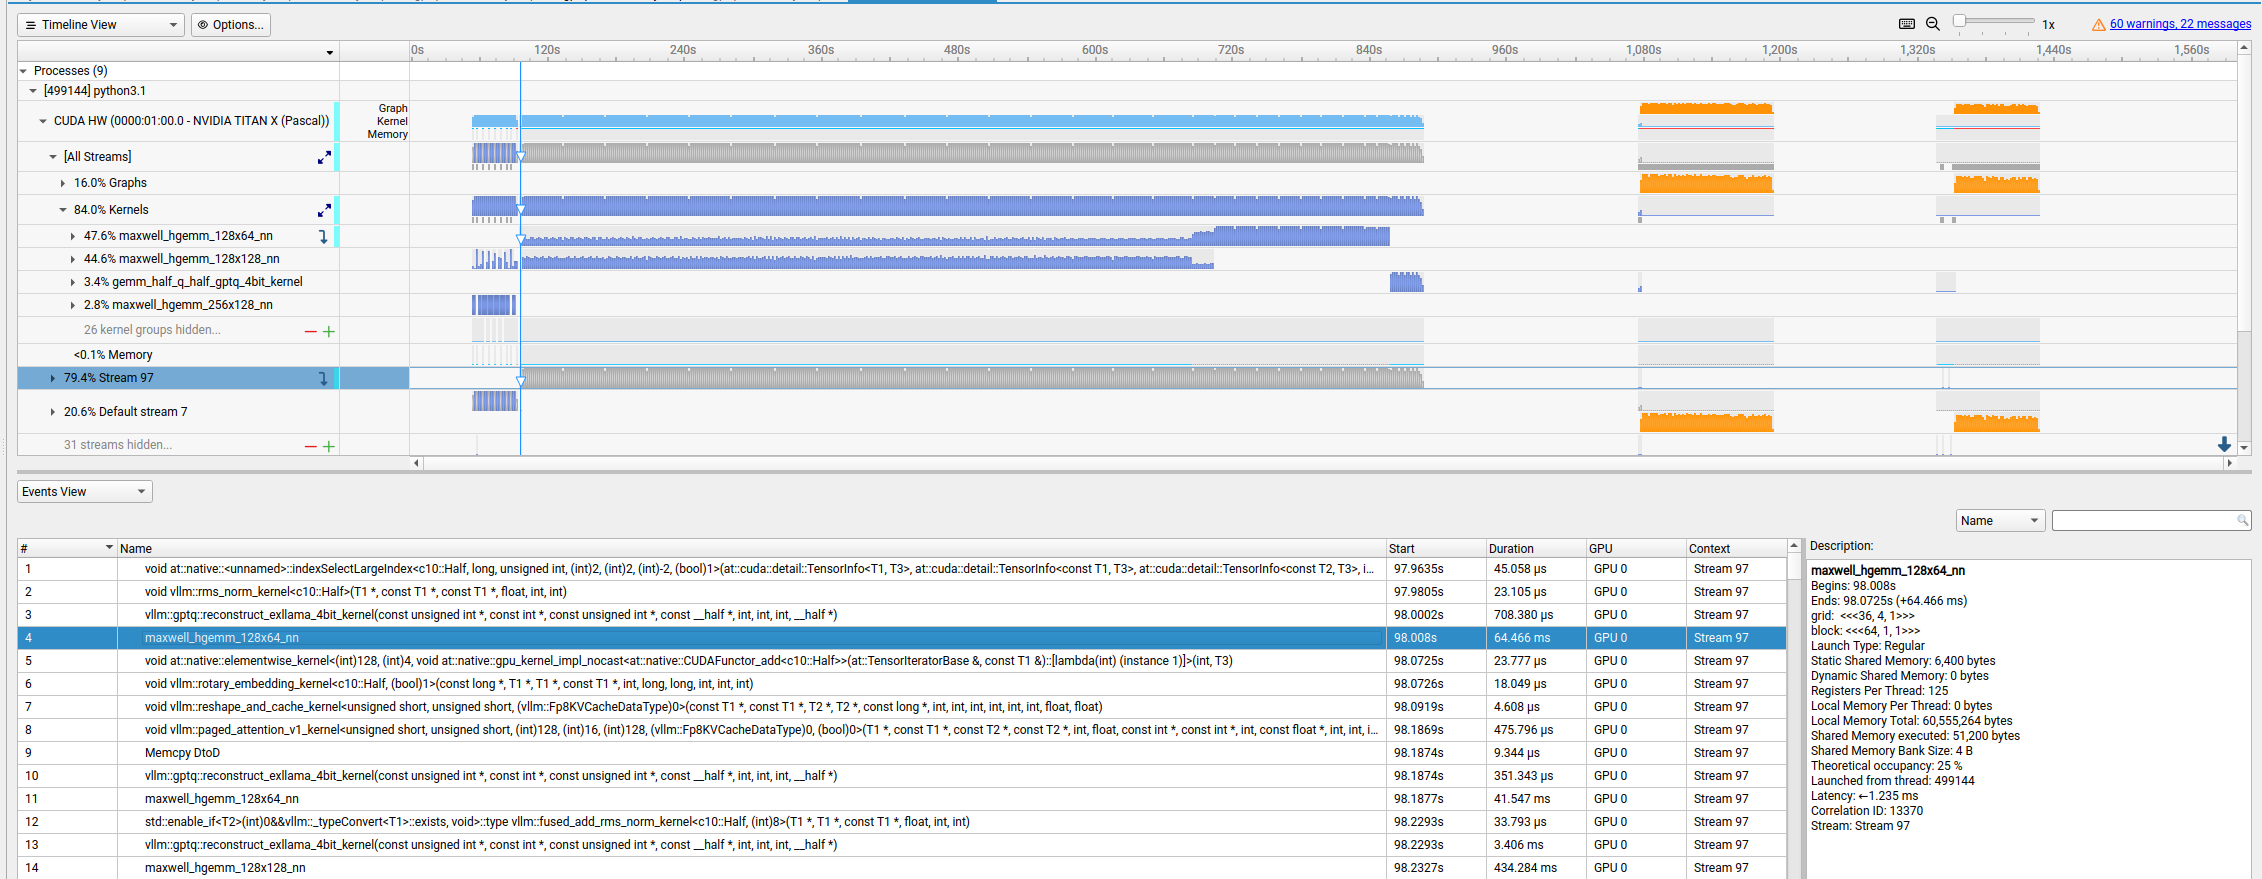Image resolution: width=2262 pixels, height=879 pixels.
Task: Click the events search input field
Action: [x=2144, y=521]
